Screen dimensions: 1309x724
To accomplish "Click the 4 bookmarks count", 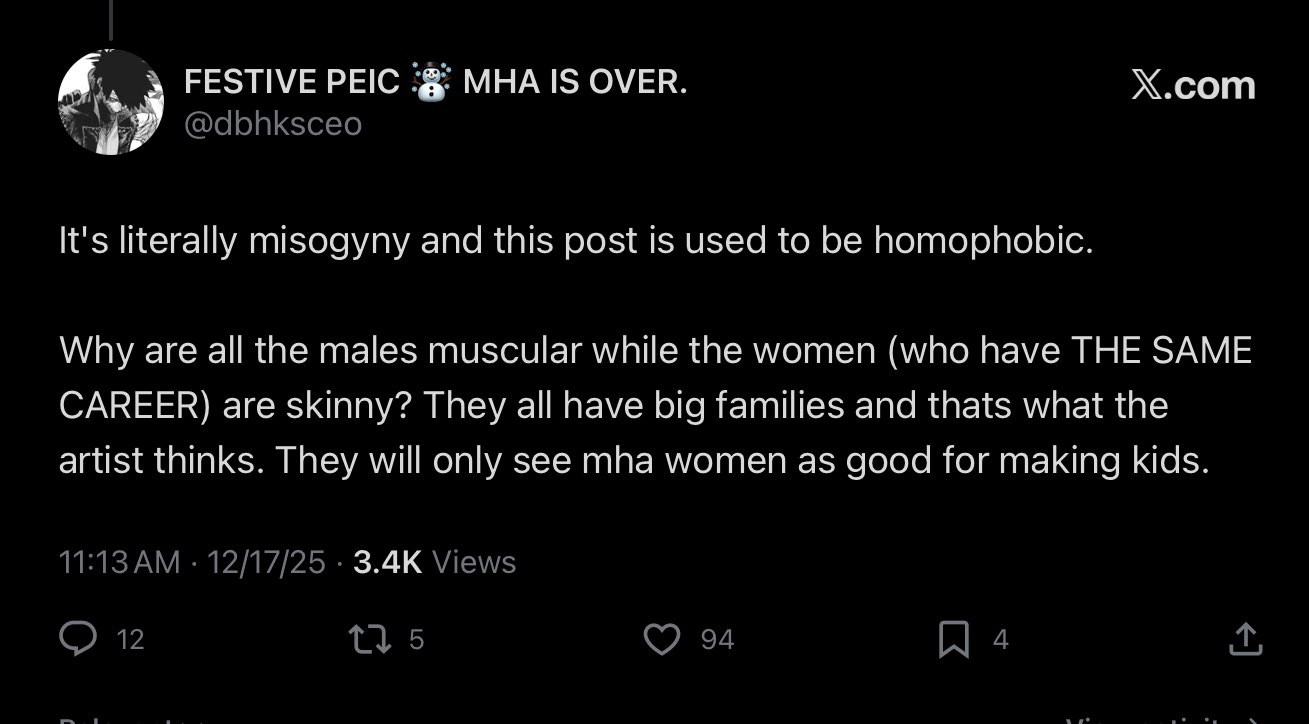I will click(x=1000, y=639).
